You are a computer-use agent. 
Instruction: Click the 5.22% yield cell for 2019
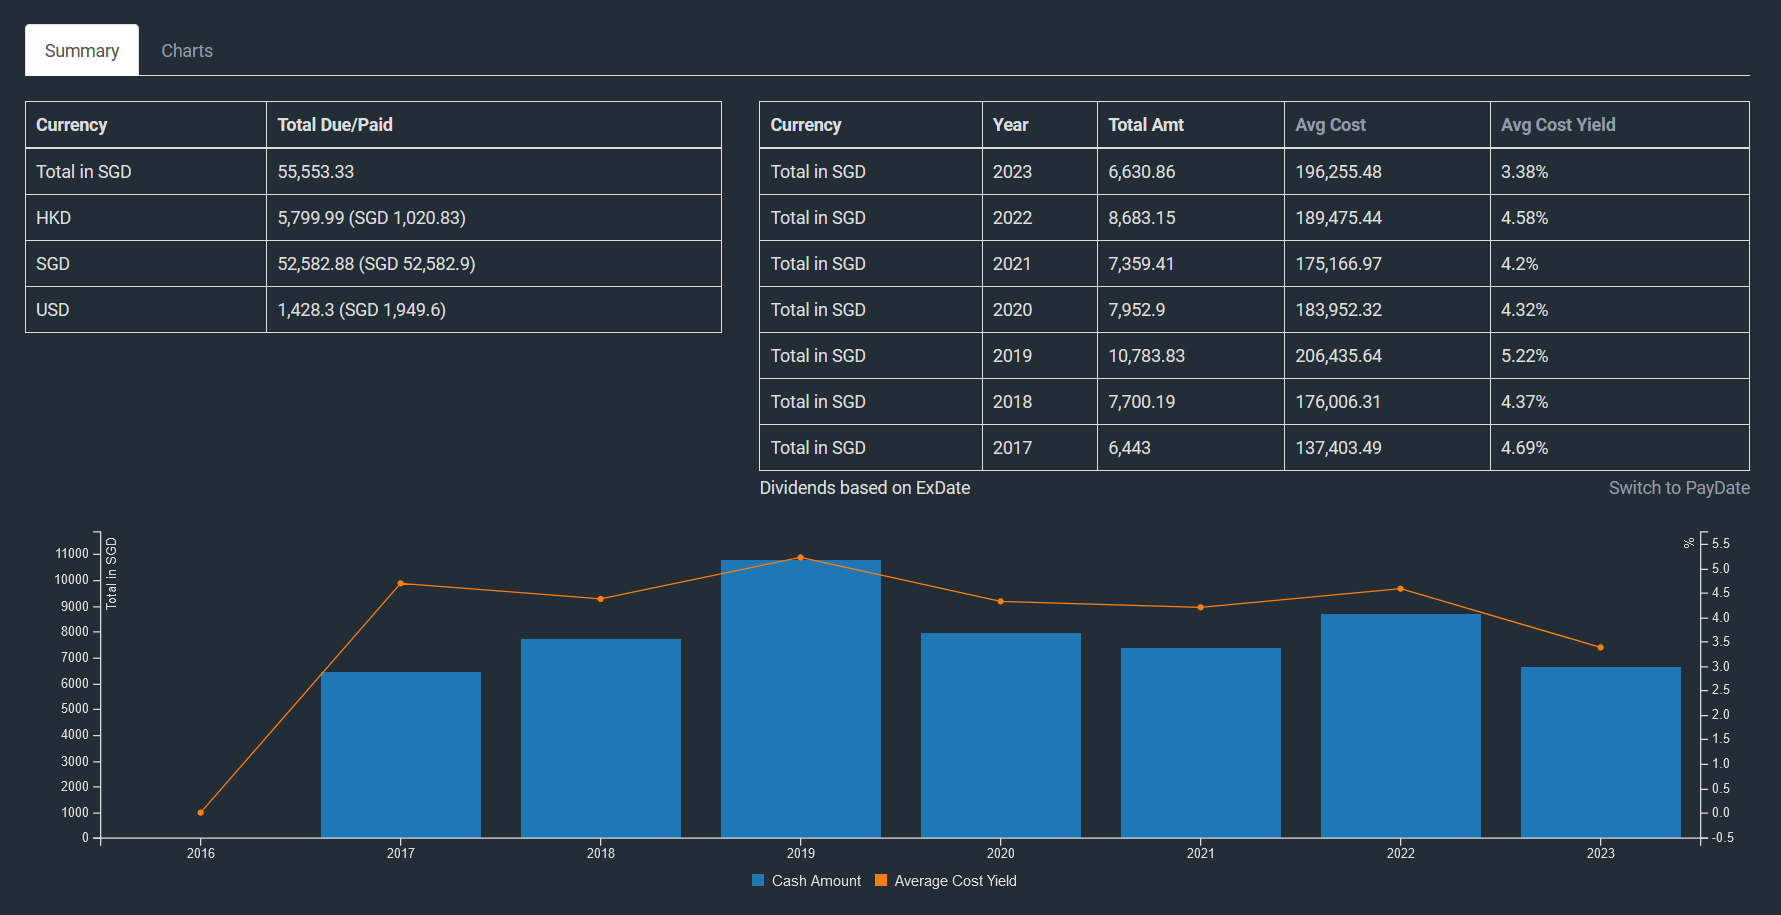click(x=1524, y=356)
